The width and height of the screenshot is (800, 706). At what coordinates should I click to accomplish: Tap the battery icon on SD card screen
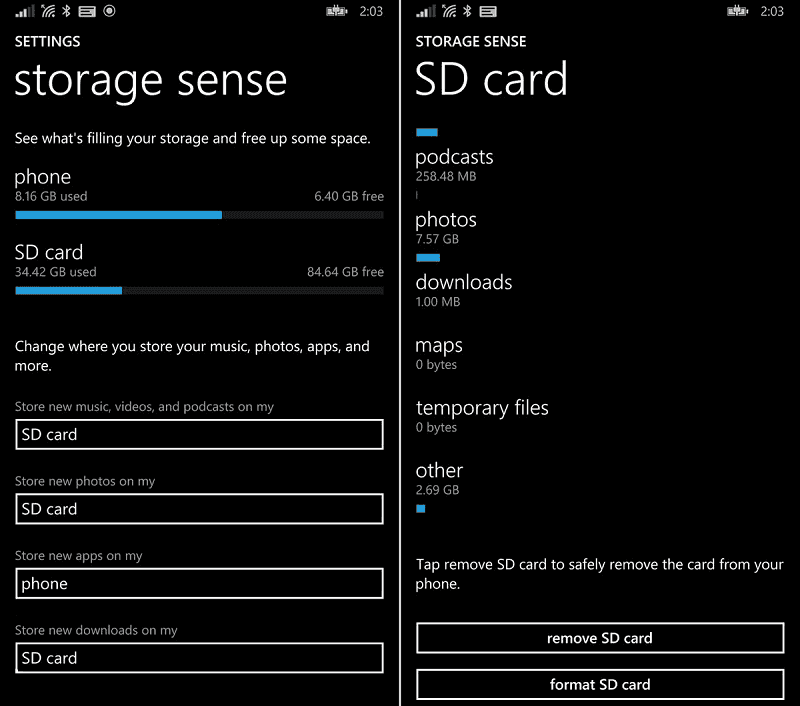pyautogui.click(x=739, y=11)
